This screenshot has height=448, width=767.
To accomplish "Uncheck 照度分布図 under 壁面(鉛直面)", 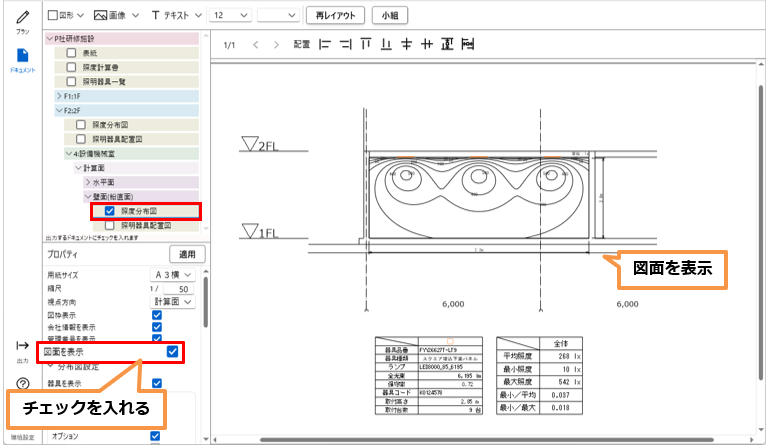I will pyautogui.click(x=110, y=212).
